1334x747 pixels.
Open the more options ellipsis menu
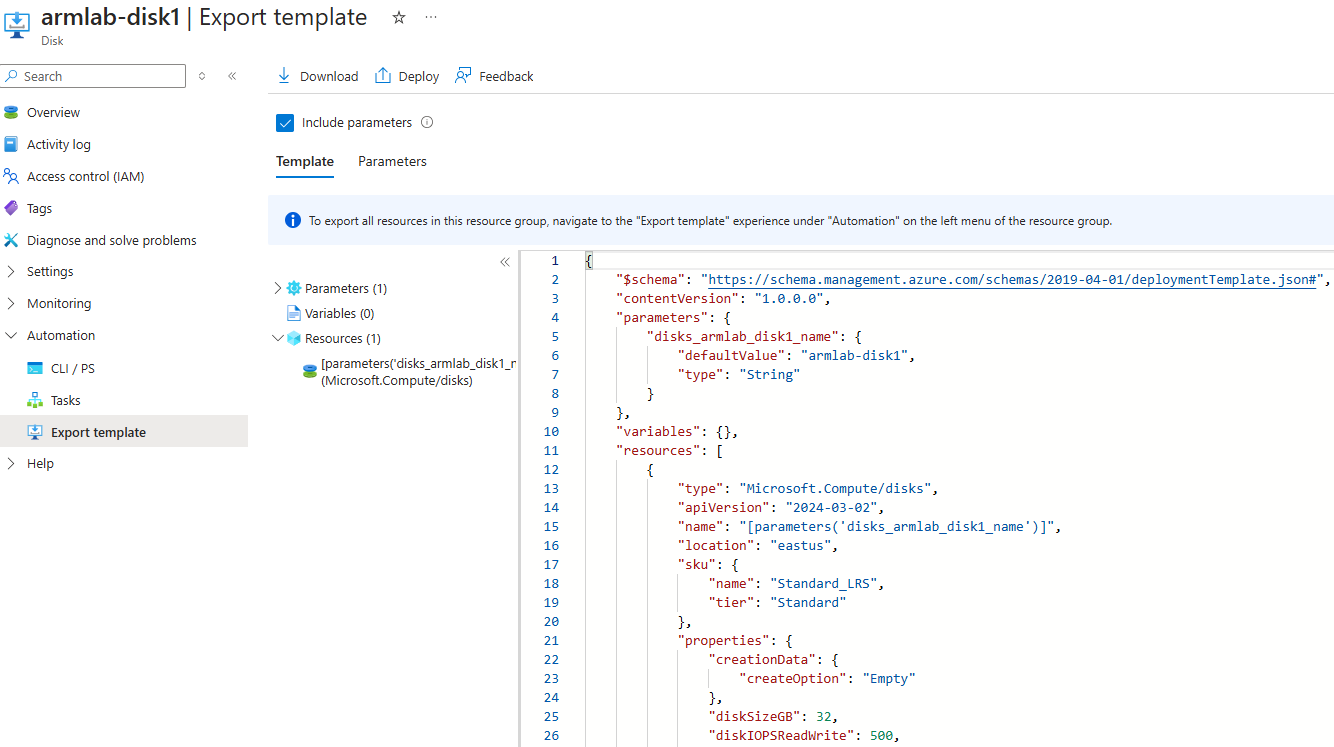click(431, 18)
